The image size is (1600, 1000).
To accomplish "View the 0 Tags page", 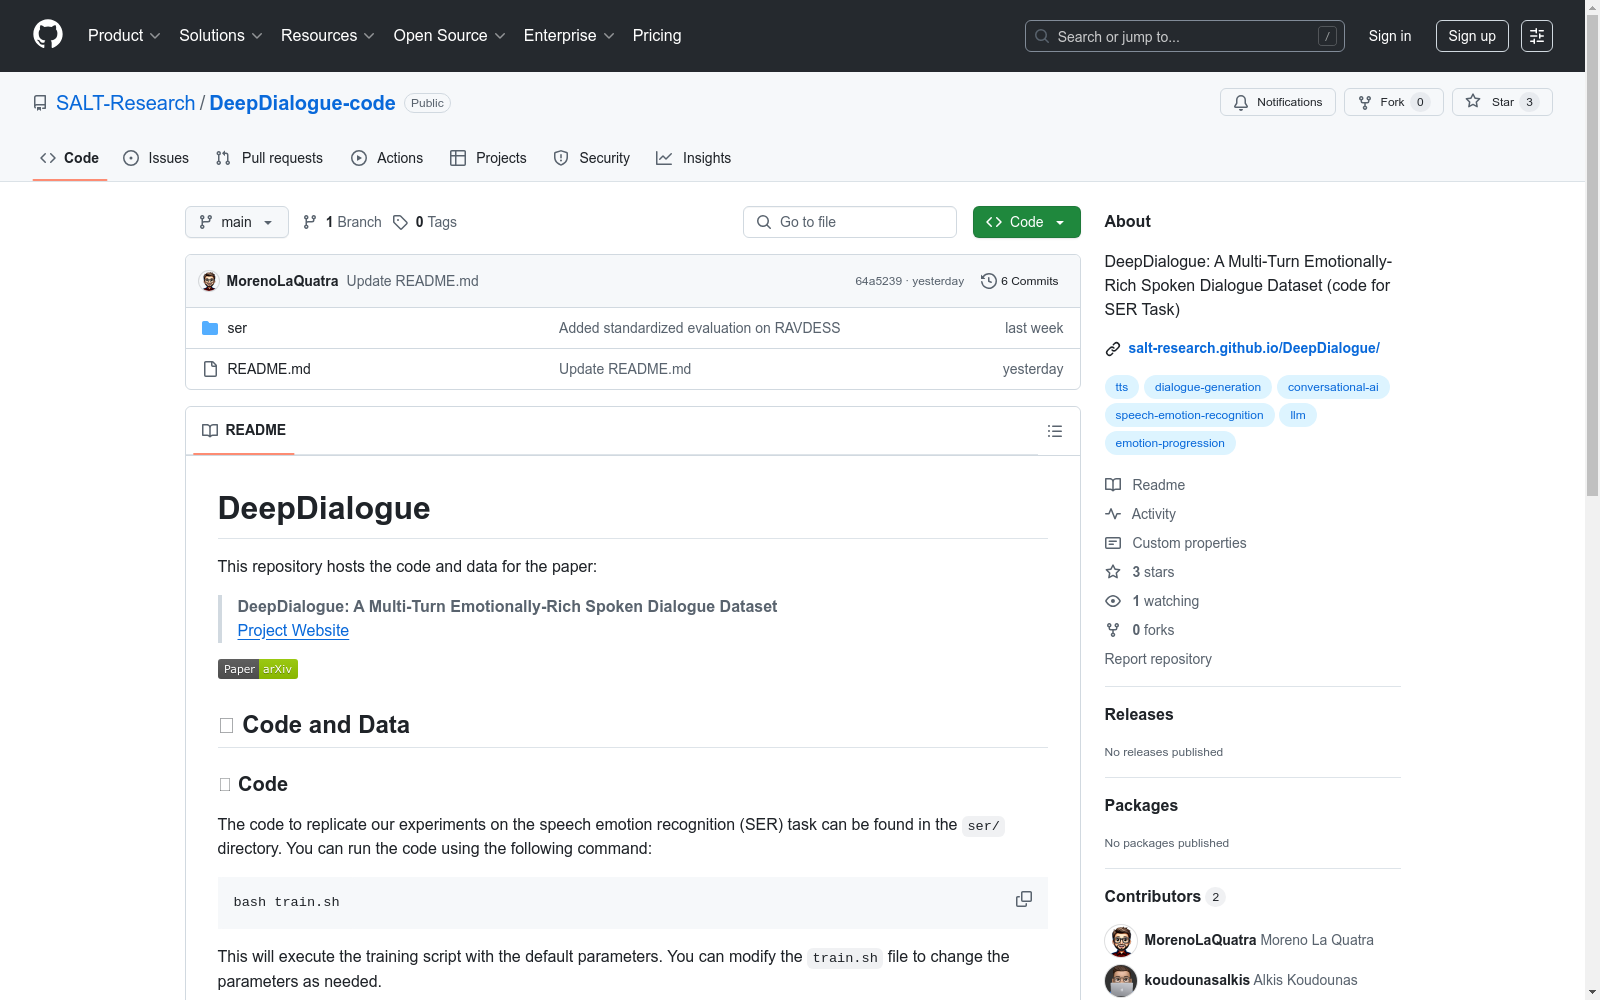I will 425,222.
